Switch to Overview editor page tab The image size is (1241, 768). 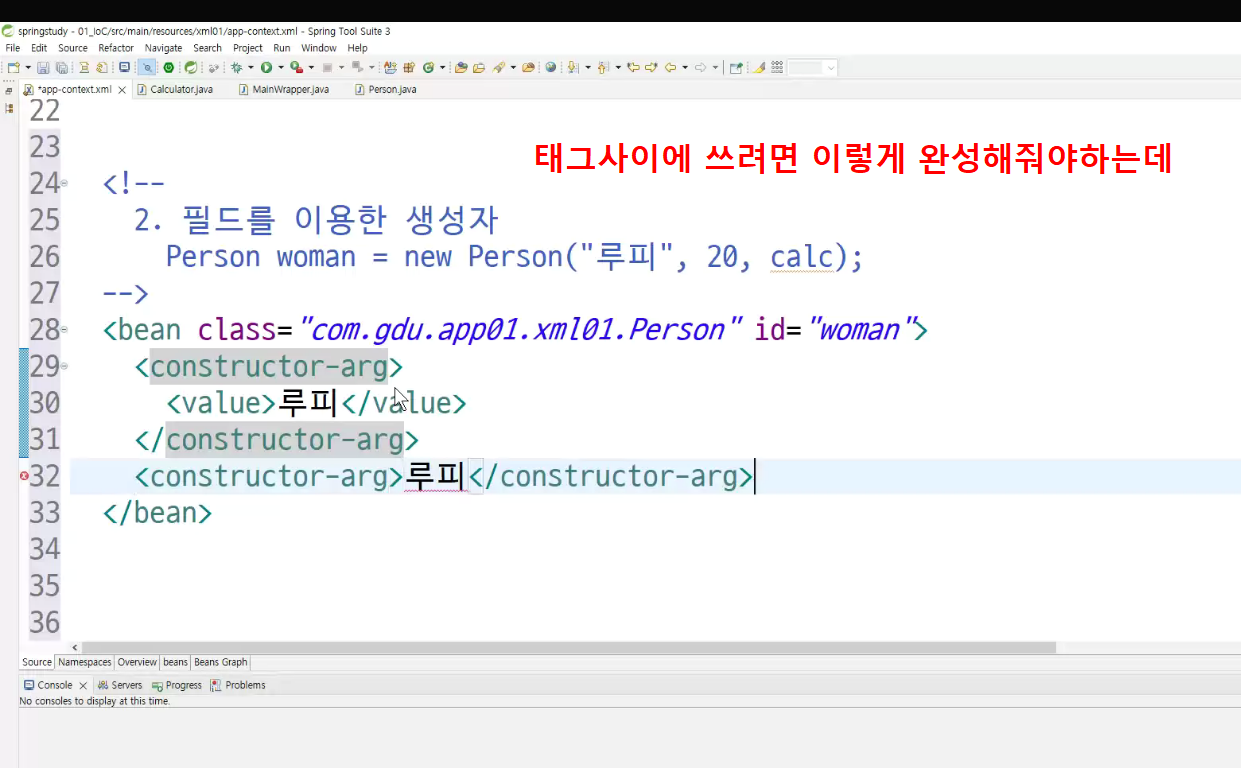click(137, 662)
